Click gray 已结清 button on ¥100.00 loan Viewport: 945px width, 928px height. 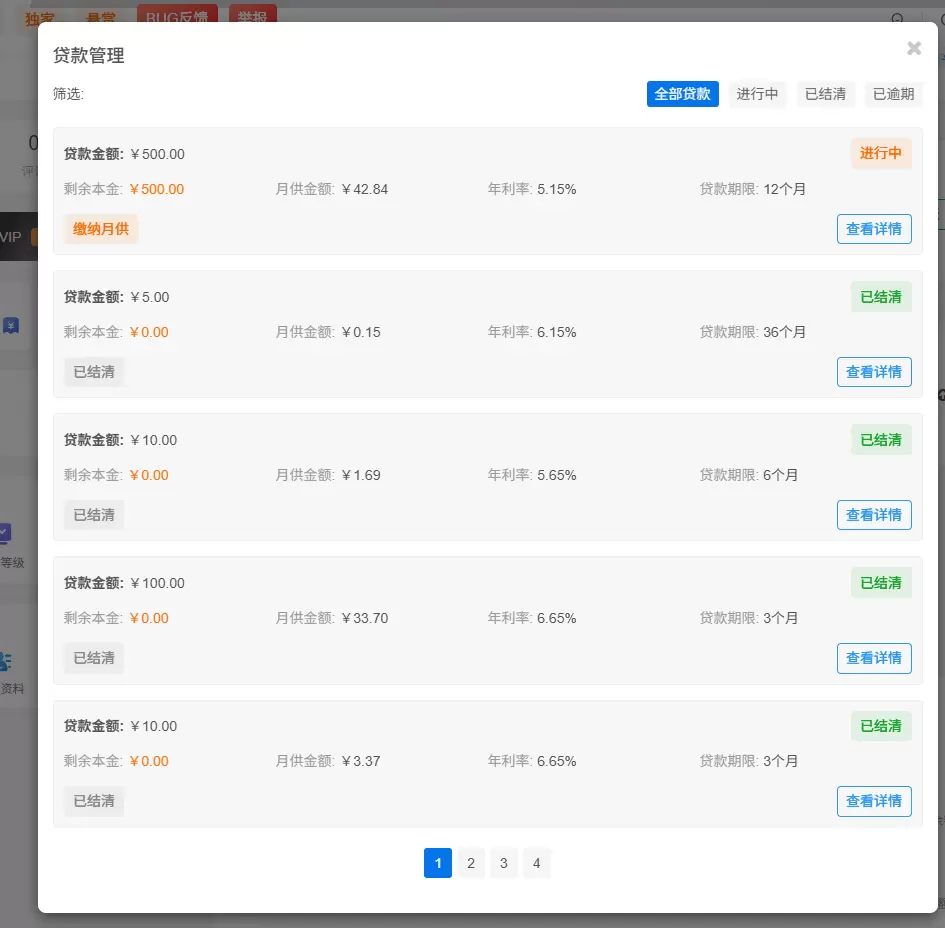coord(94,658)
